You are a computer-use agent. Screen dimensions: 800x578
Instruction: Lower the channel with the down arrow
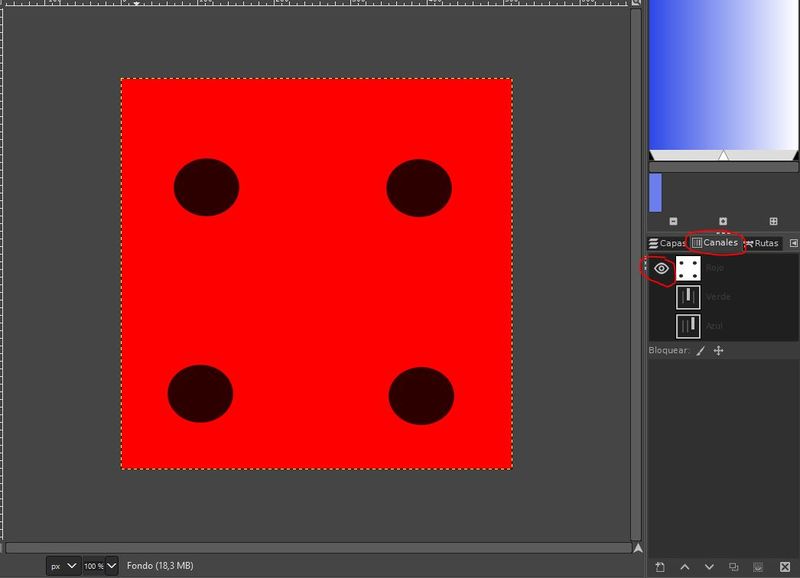[709, 567]
